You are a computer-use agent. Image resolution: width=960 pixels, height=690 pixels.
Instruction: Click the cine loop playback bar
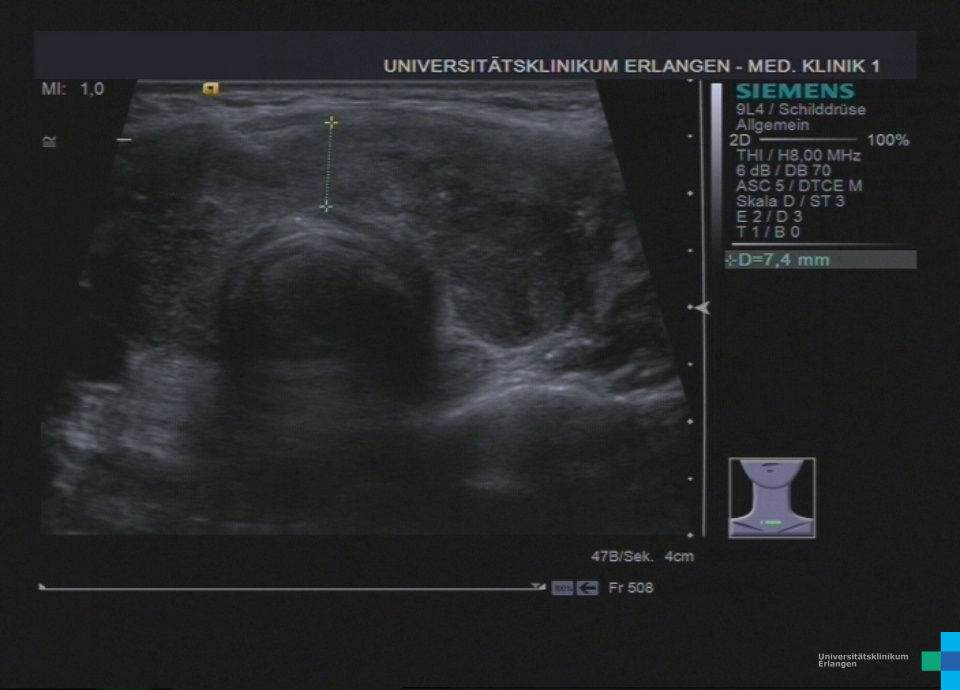click(290, 588)
